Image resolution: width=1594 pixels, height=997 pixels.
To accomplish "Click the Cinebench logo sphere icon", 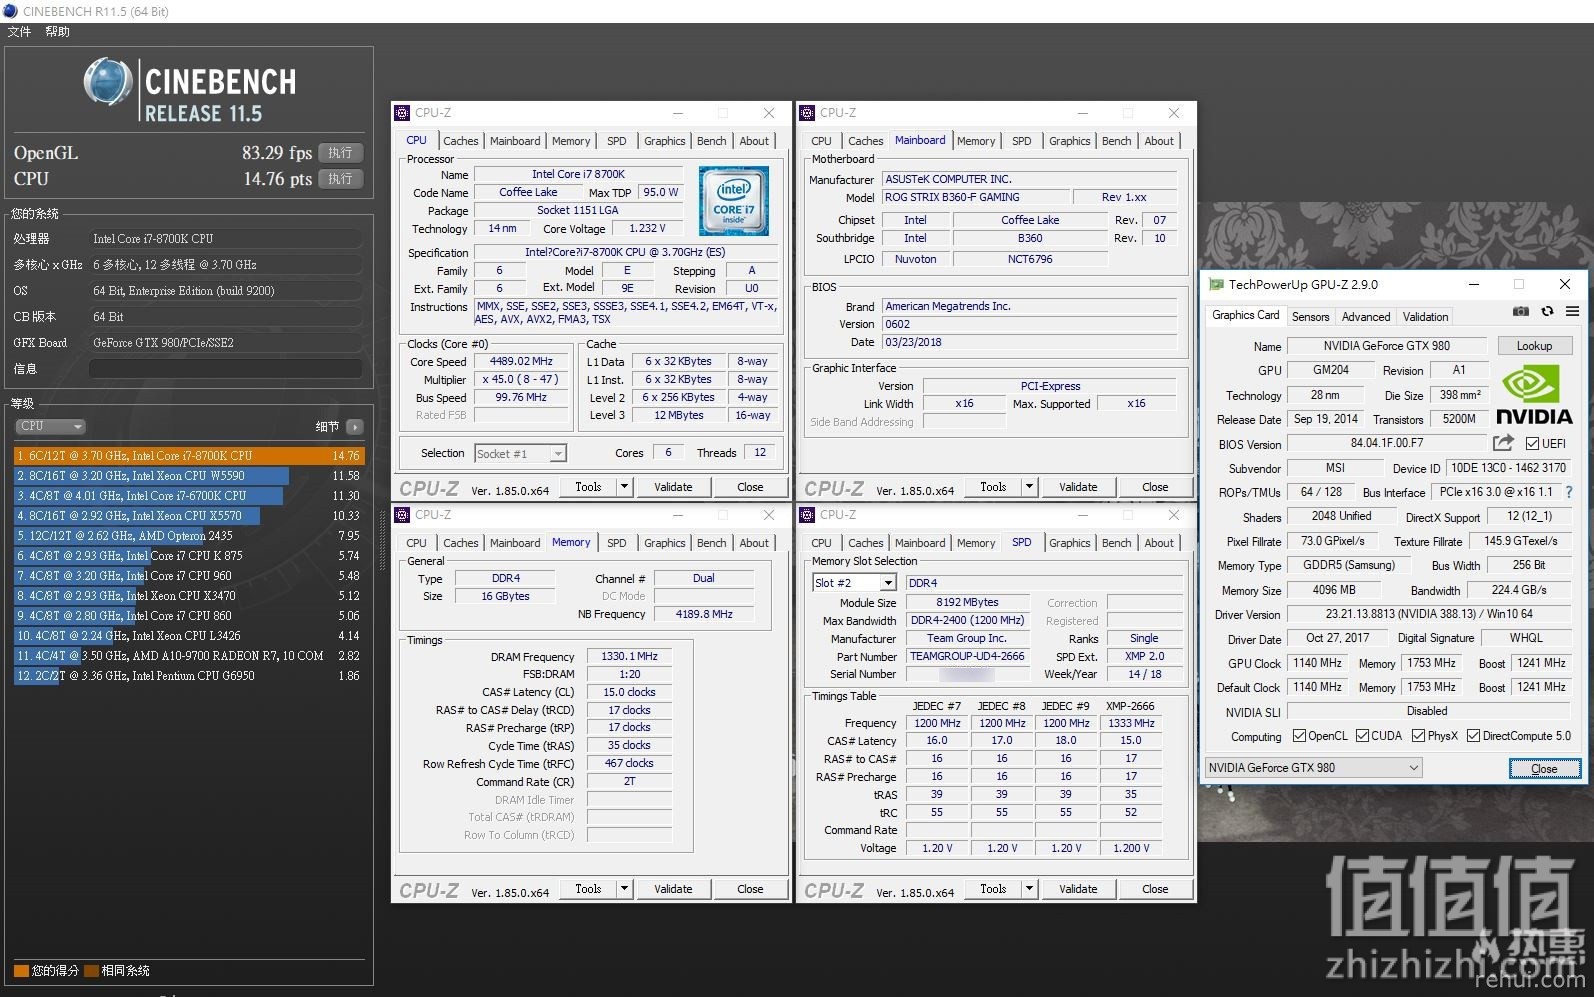I will tap(107, 82).
